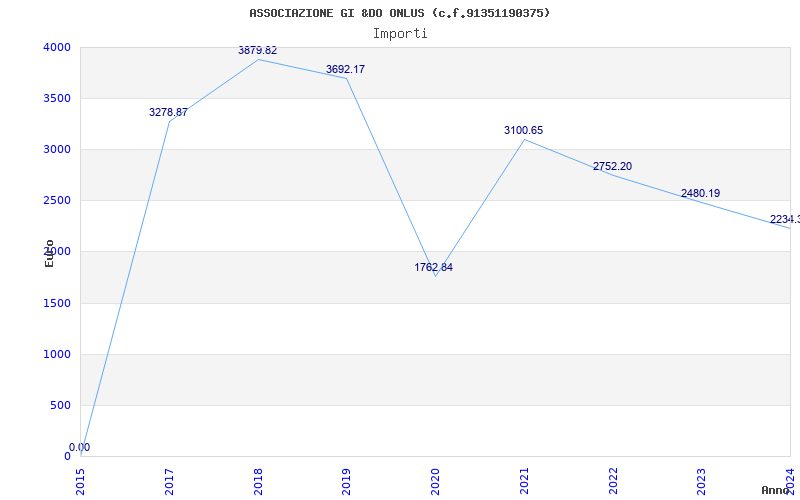
Task: Click the Euro y-axis title
Action: tap(49, 254)
